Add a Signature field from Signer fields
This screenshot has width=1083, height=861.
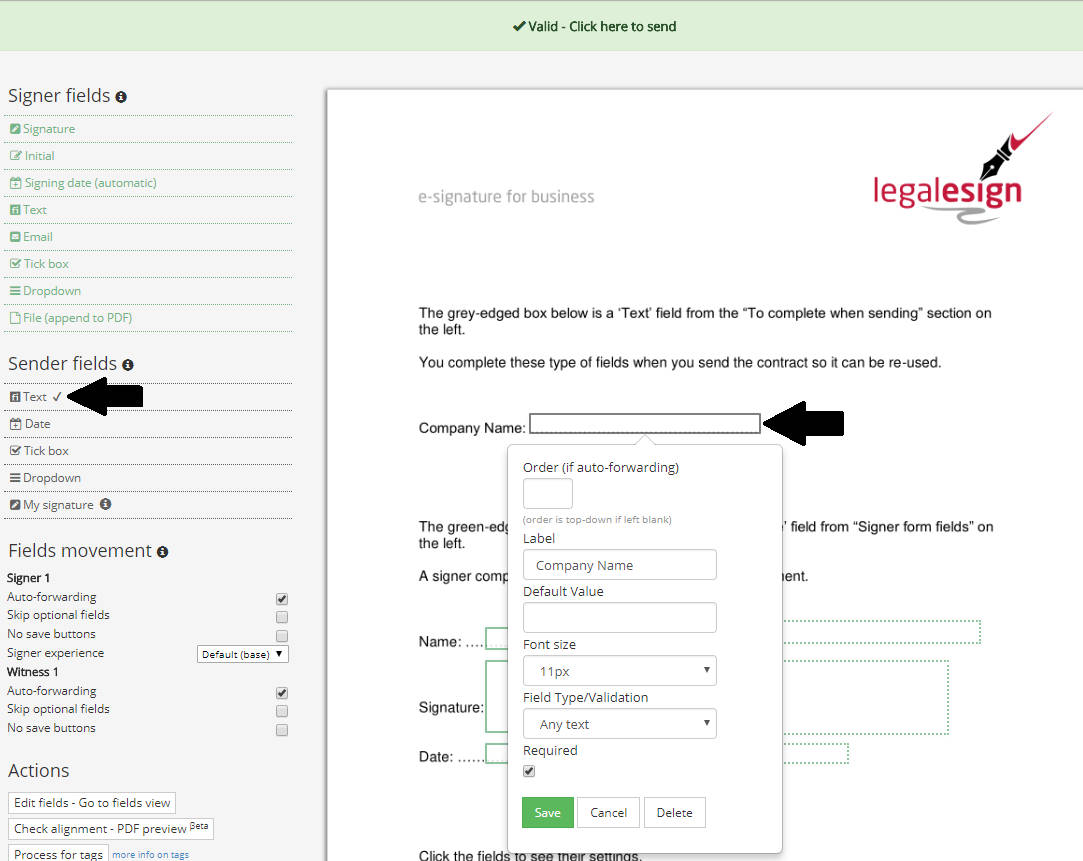click(x=47, y=128)
